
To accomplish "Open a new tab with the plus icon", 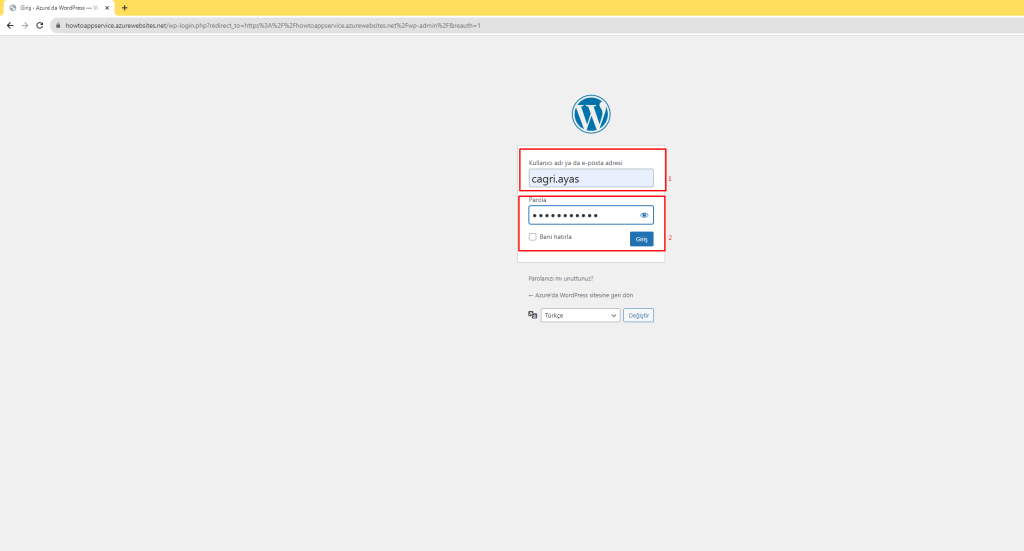I will coord(124,7).
